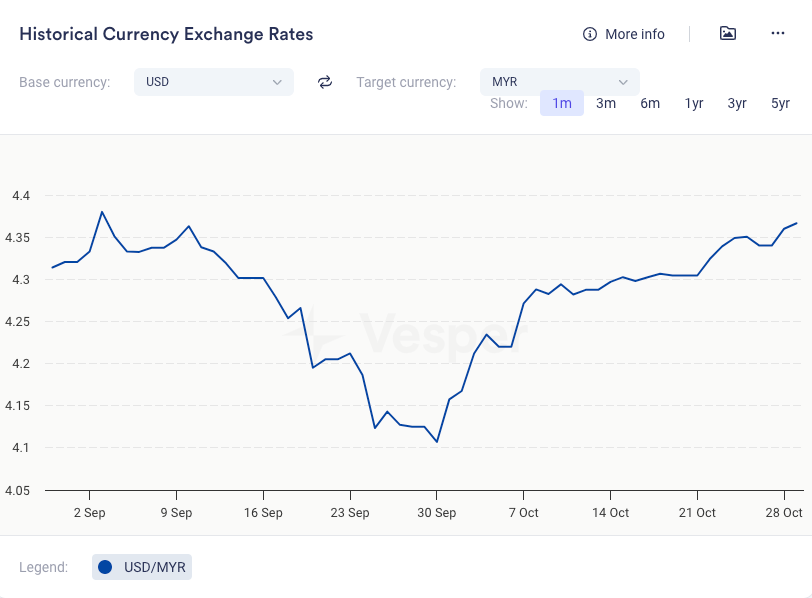The width and height of the screenshot is (812, 598).
Task: Expand the MYR target currency dropdown
Action: click(559, 82)
